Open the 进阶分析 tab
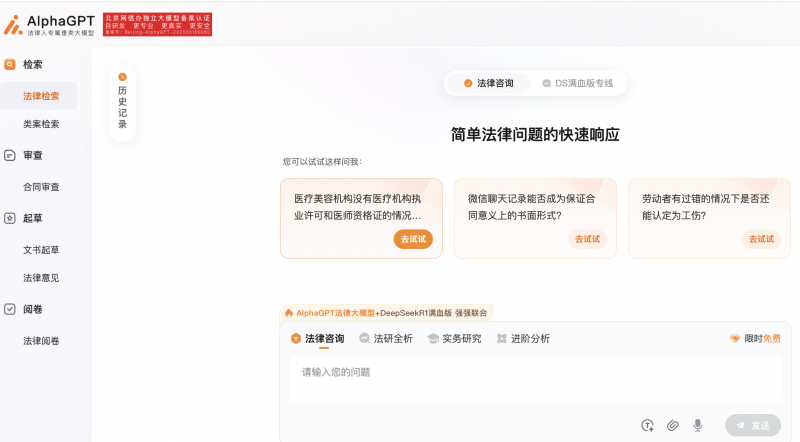Viewport: 800px width, 442px height. (523, 339)
